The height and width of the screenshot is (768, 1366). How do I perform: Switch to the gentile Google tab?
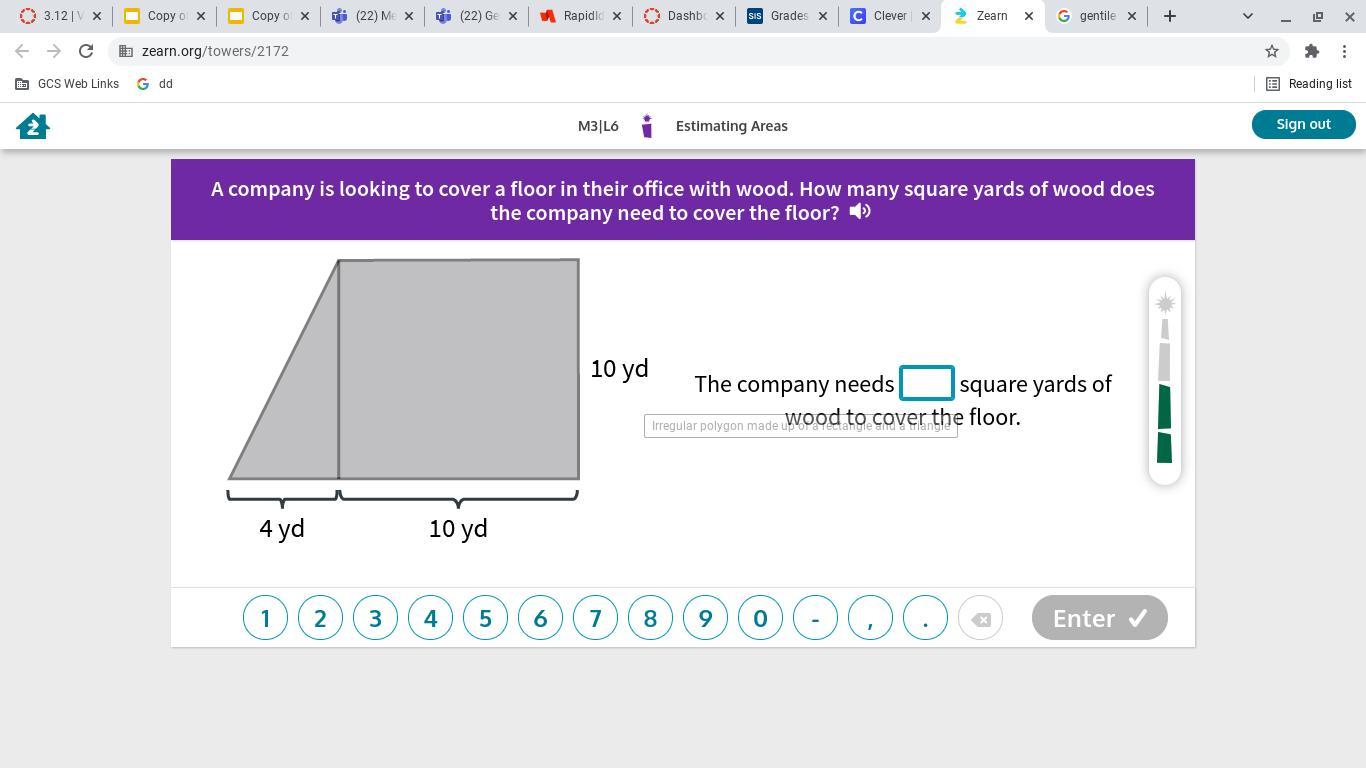click(1096, 16)
